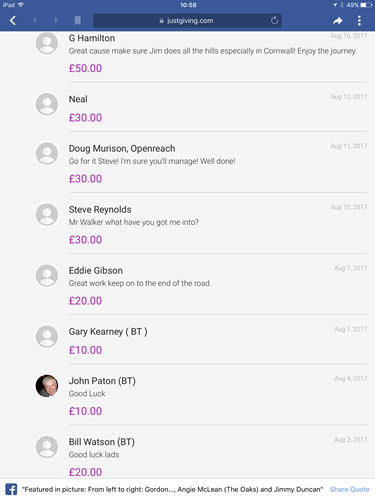This screenshot has width=375, height=500.
Task: Tap G Hamilton's avatar placeholder
Action: [47, 43]
